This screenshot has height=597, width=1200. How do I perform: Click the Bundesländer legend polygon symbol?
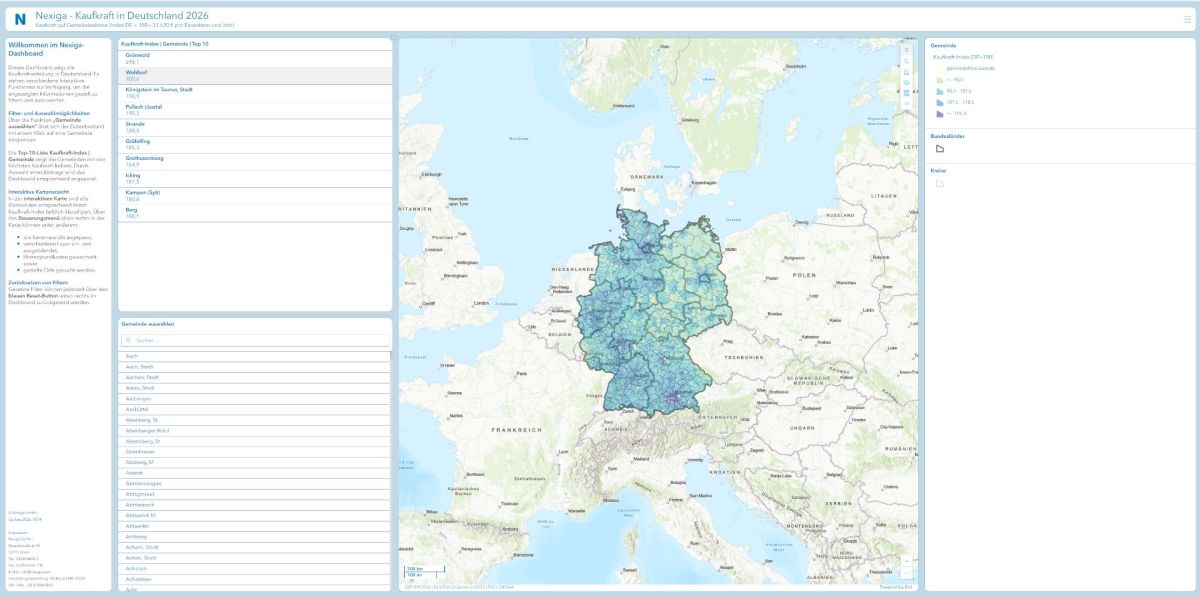pos(940,149)
